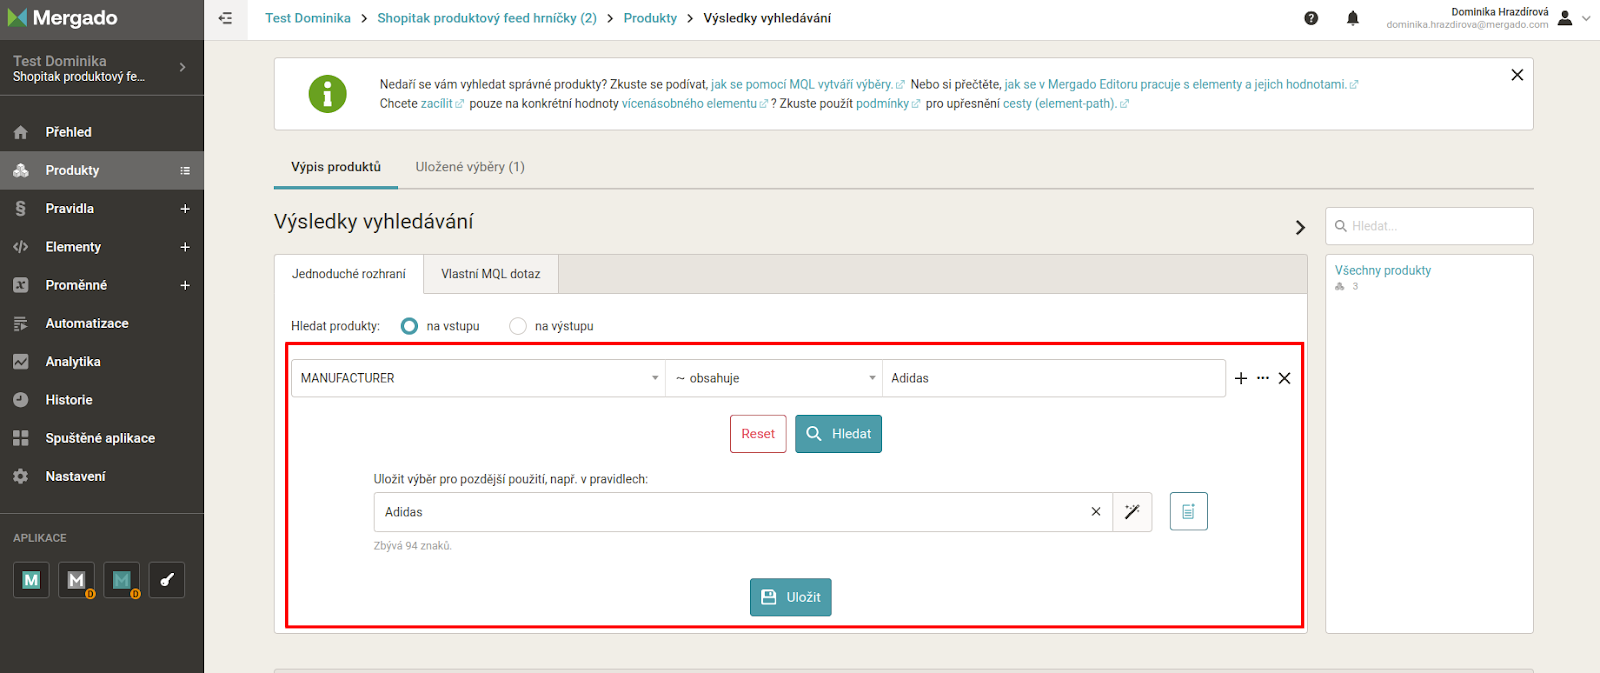
Task: Click the note icon beside selection name
Action: click(x=1188, y=512)
